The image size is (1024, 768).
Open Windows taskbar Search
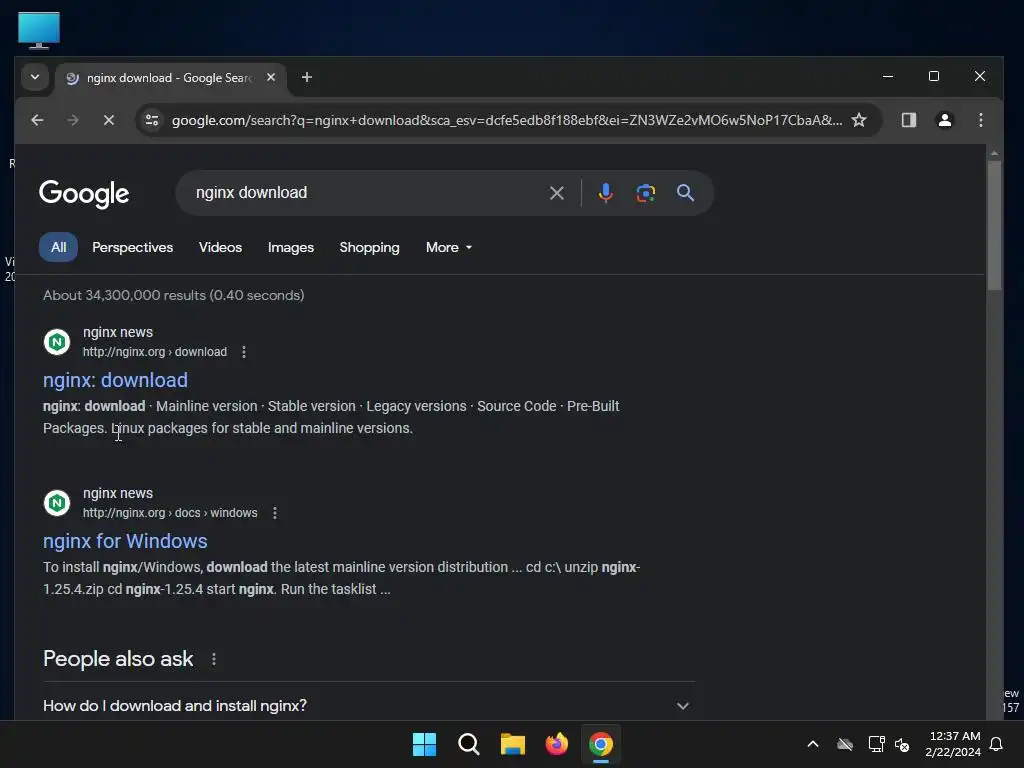[x=469, y=744]
